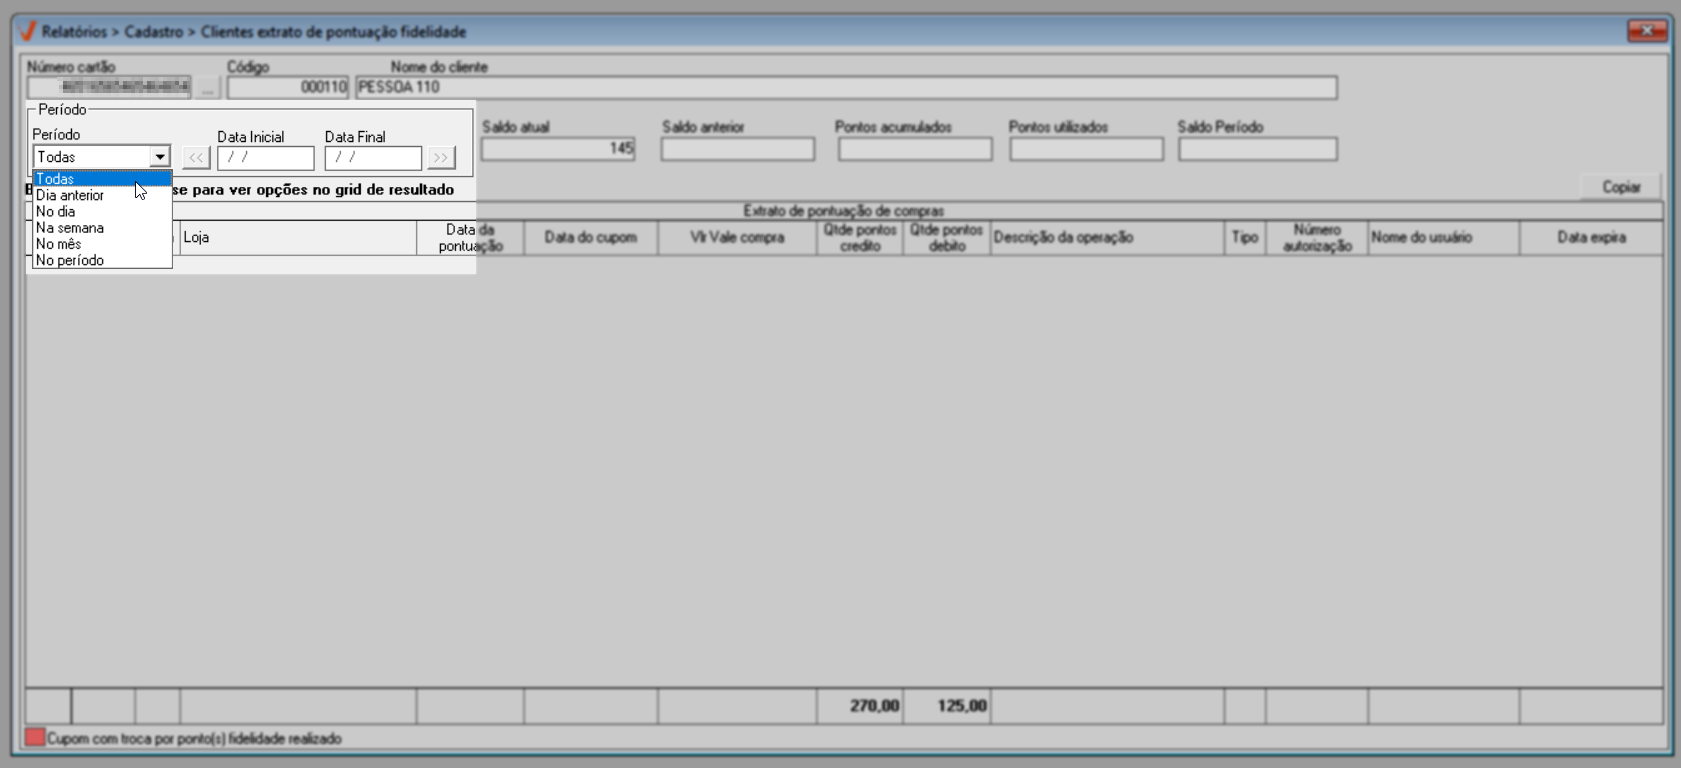Click the 'Data do cupom' column header
This screenshot has height=768, width=1681.
[591, 238]
